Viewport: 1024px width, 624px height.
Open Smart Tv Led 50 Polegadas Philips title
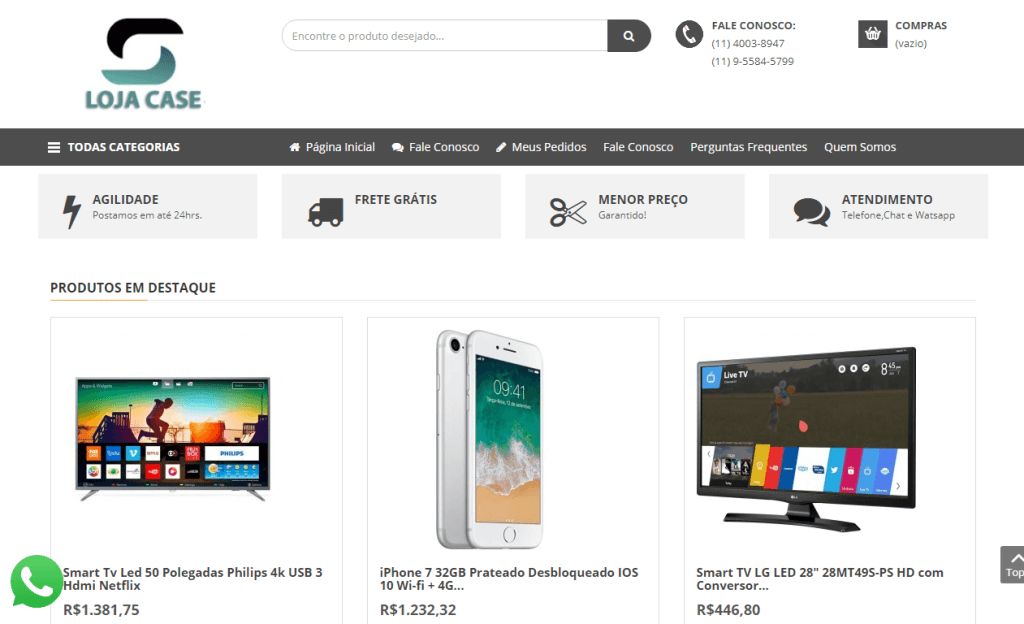pyautogui.click(x=193, y=579)
